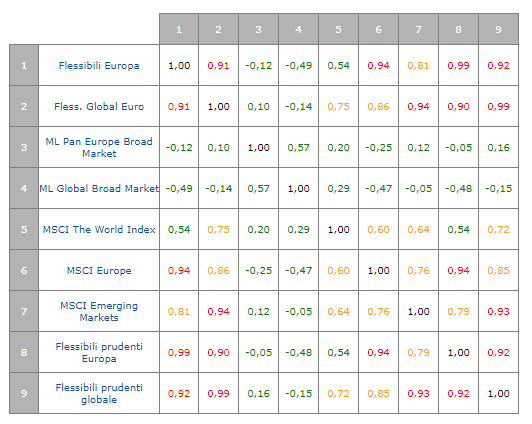Click 0,64 in MSCI Emerging Markets row
This screenshot has width=532, height=424.
pos(339,311)
